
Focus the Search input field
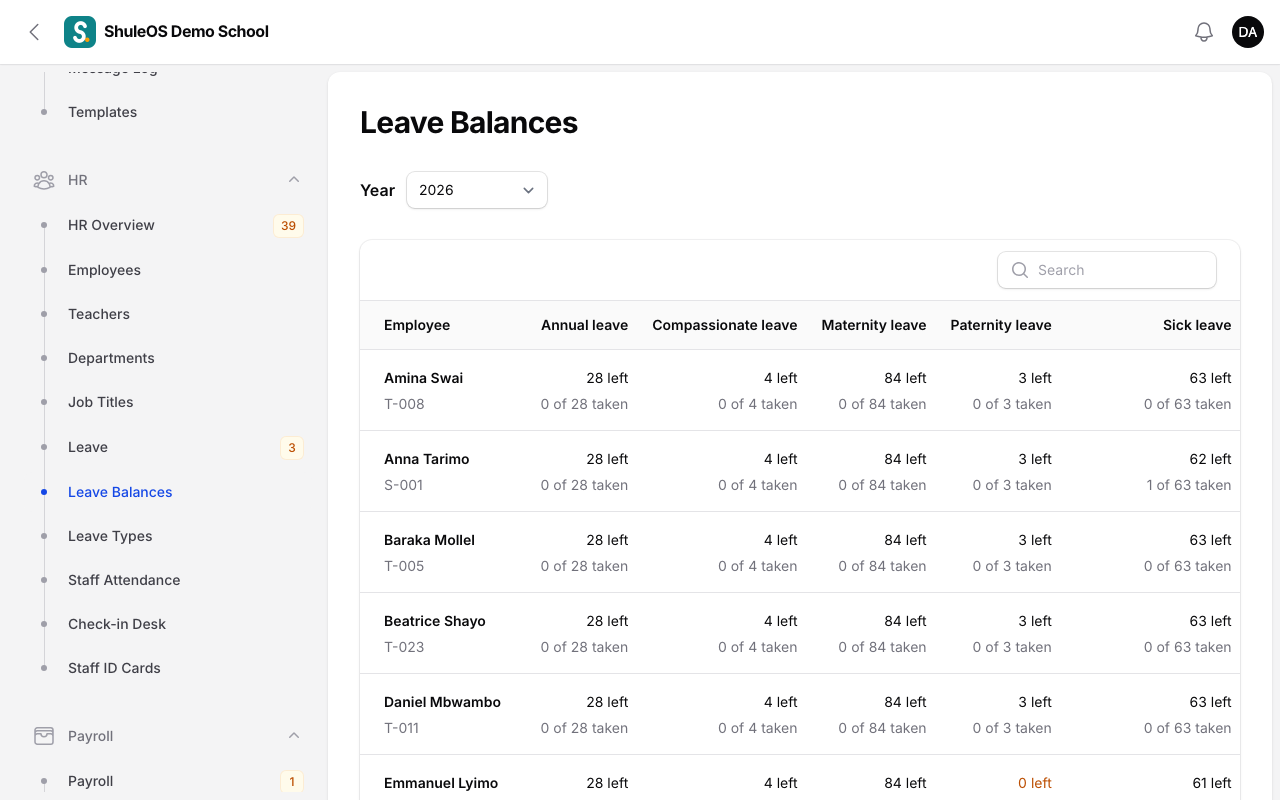[1107, 270]
